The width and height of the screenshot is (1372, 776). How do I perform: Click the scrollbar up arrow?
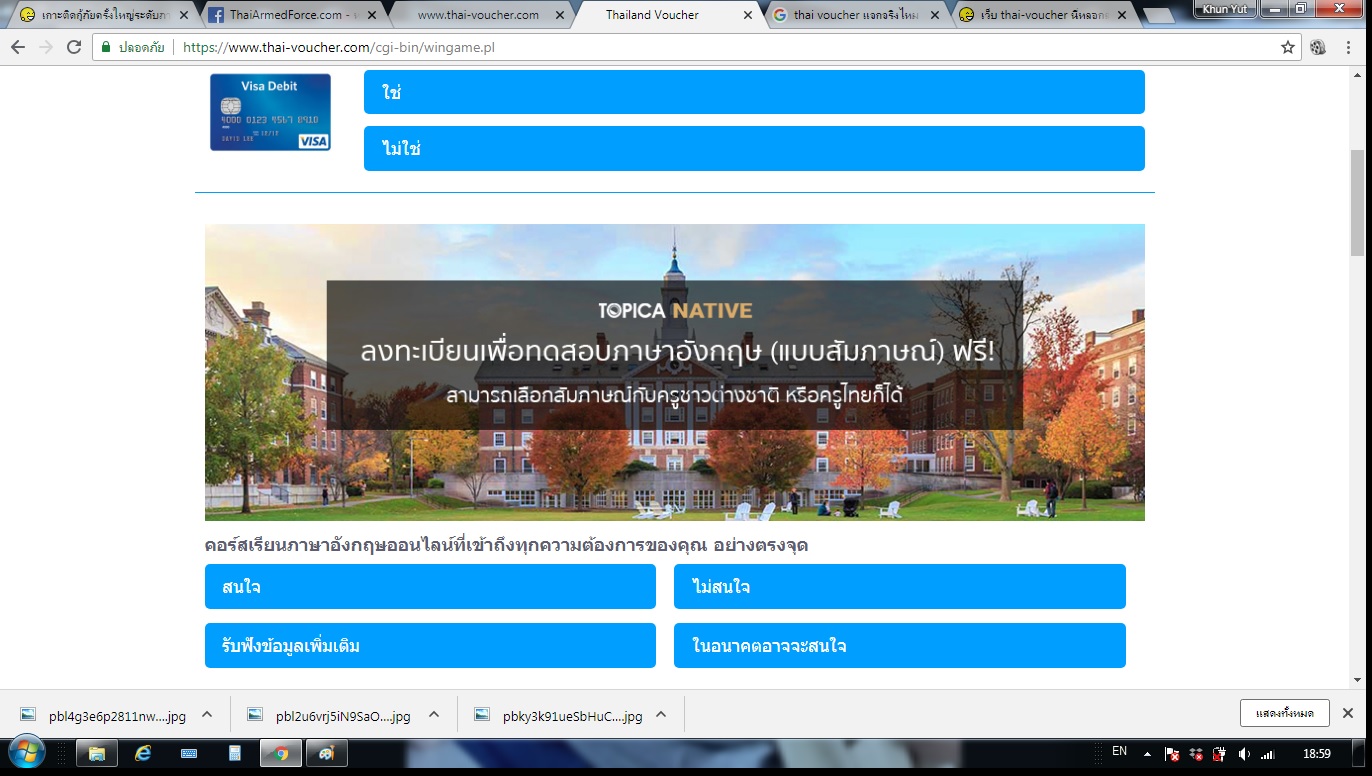pos(1357,73)
